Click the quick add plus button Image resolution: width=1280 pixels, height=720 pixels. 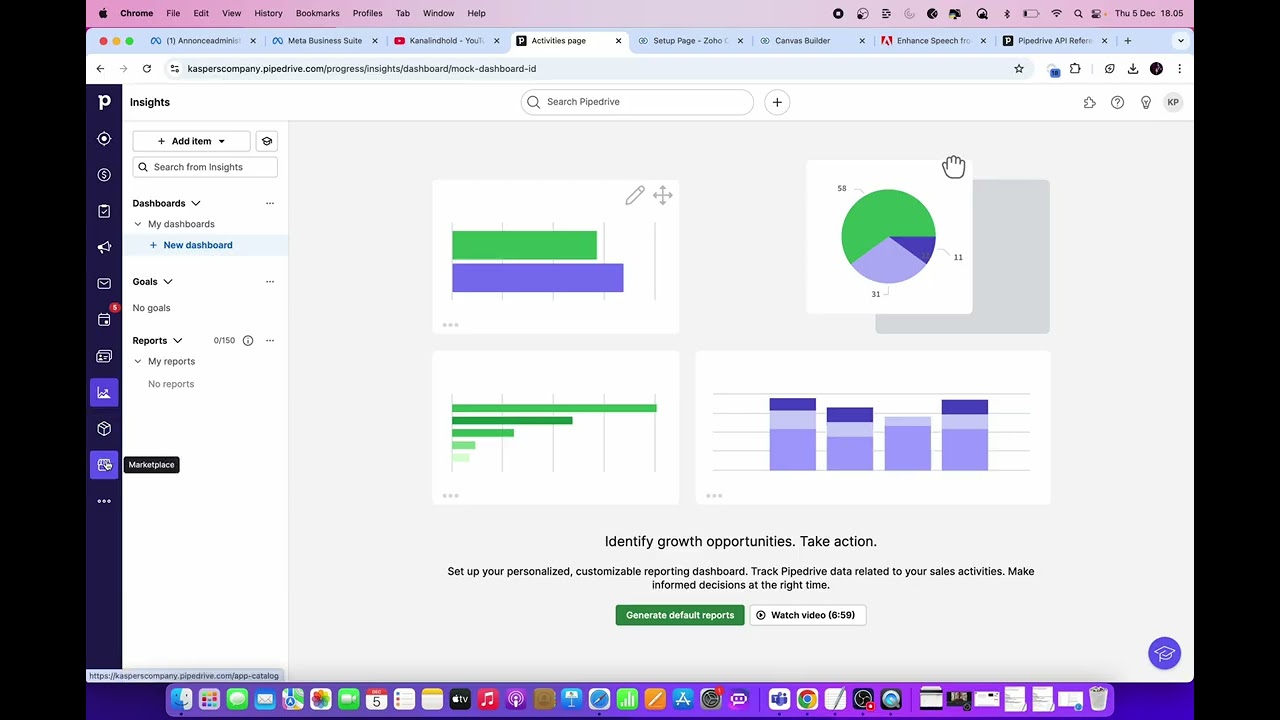coord(777,102)
